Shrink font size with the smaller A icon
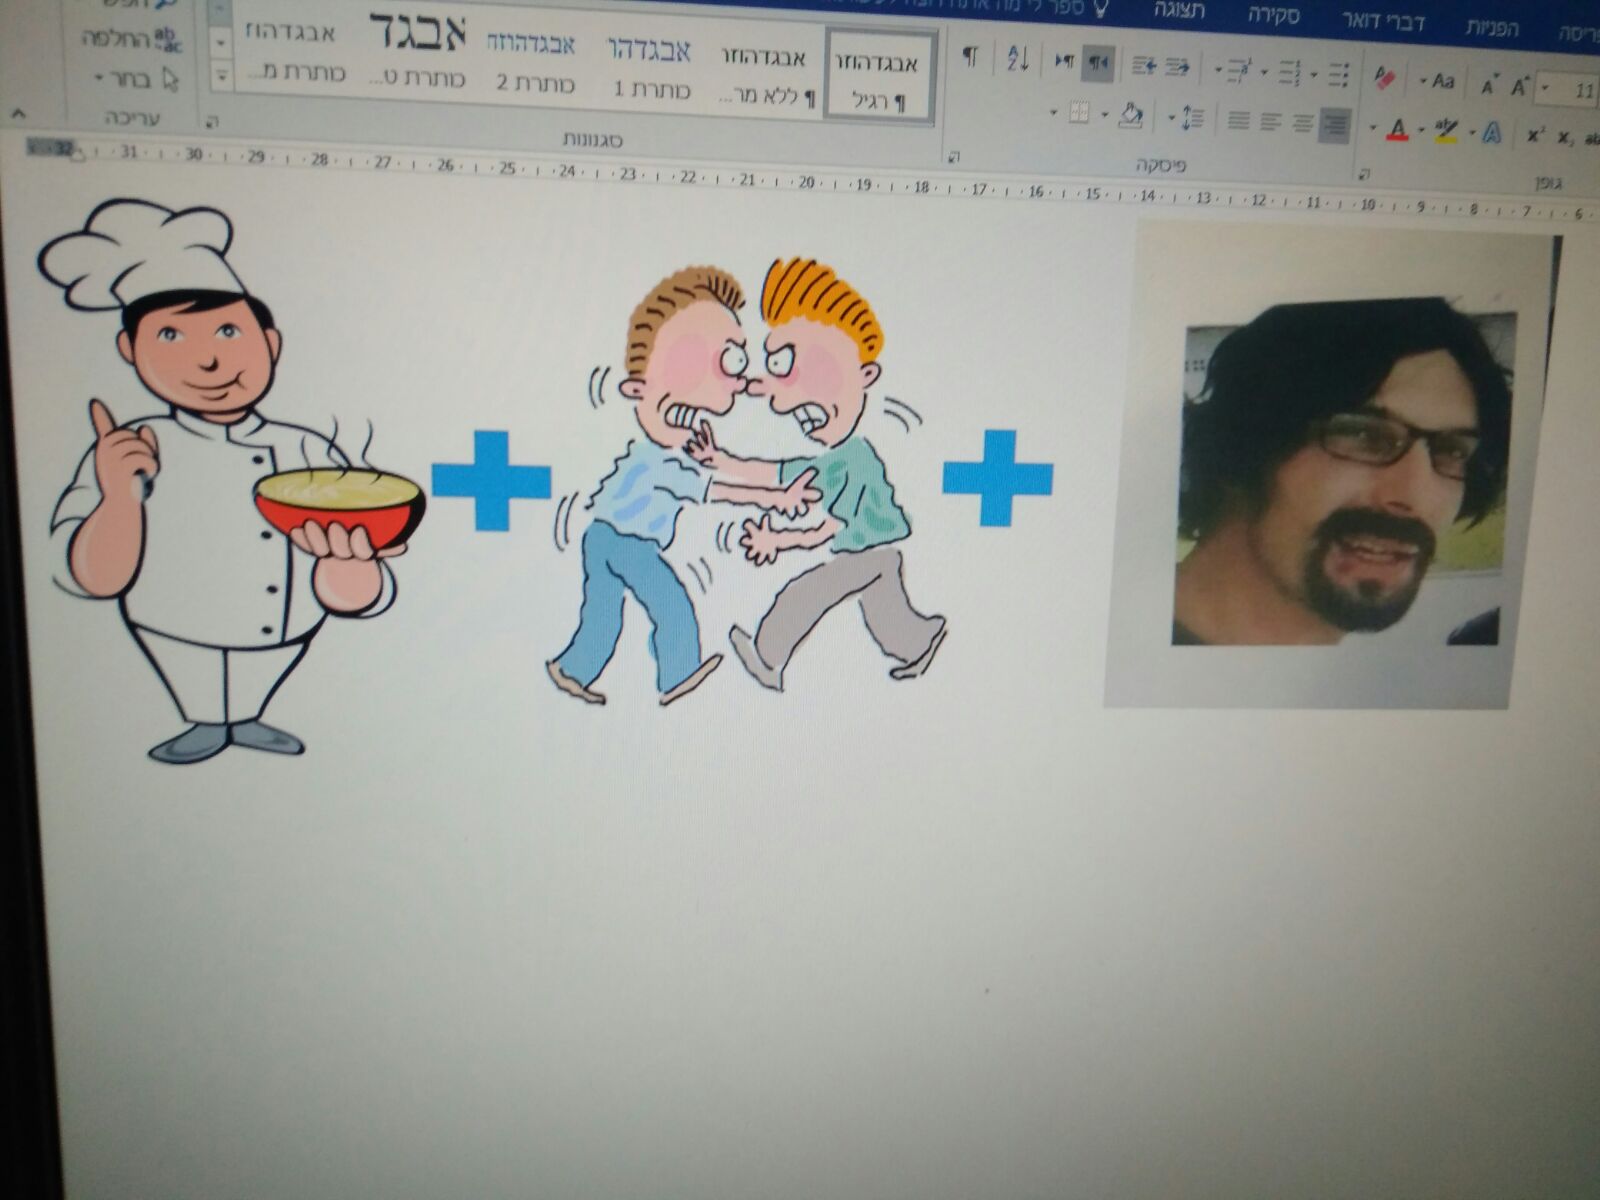Screen dimensions: 1600x1200 click(1489, 85)
